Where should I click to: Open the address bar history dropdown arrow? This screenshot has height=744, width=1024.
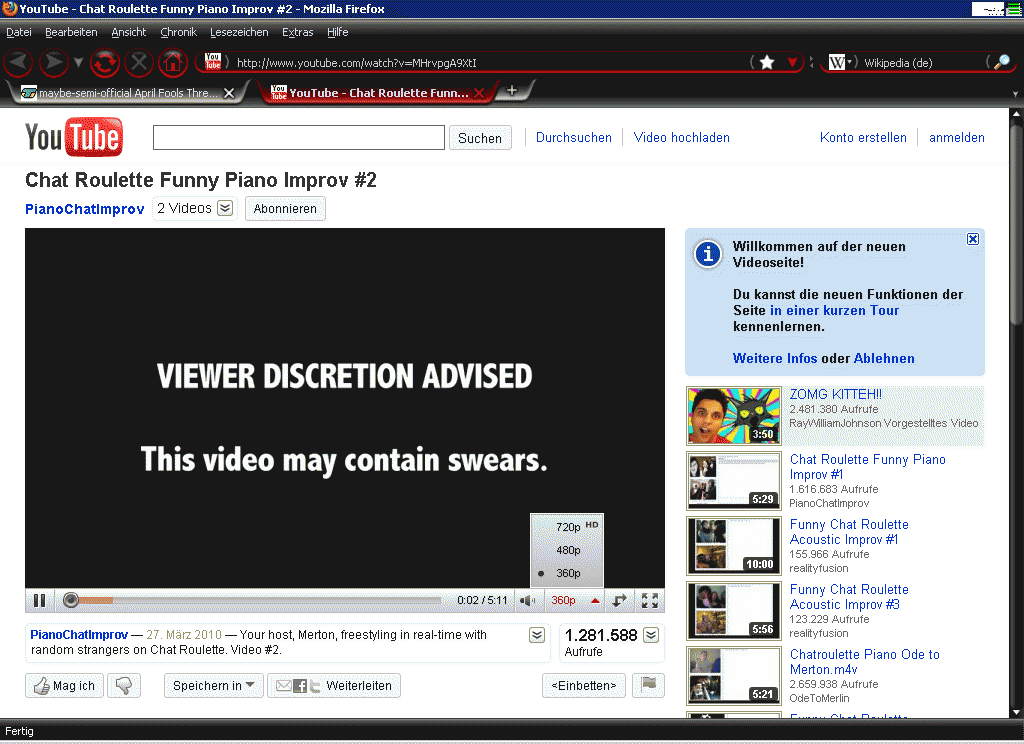coord(793,63)
